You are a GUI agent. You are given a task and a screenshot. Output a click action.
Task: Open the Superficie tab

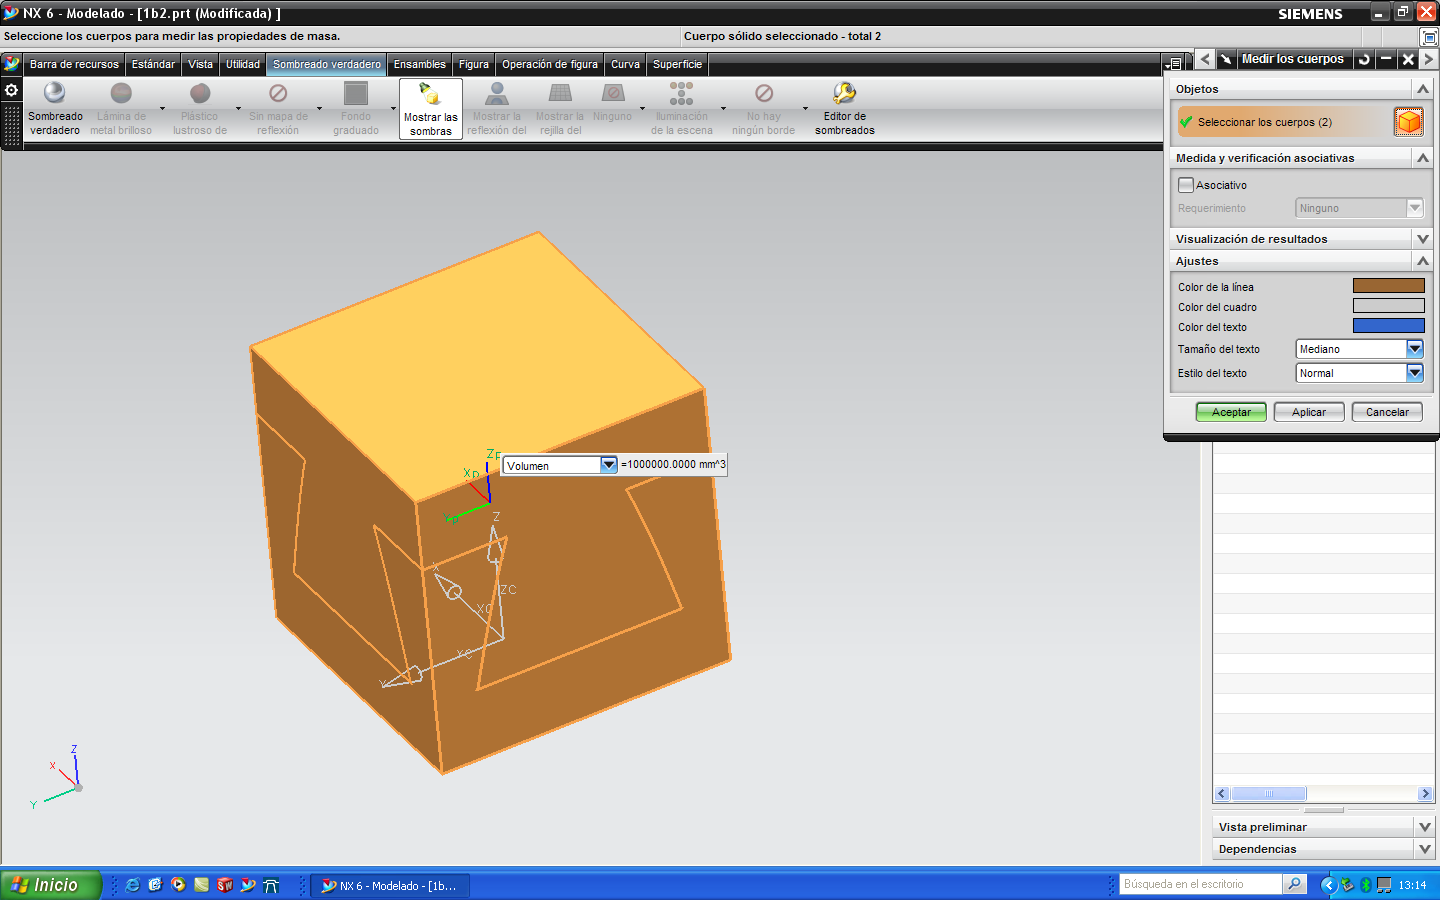[x=678, y=64]
